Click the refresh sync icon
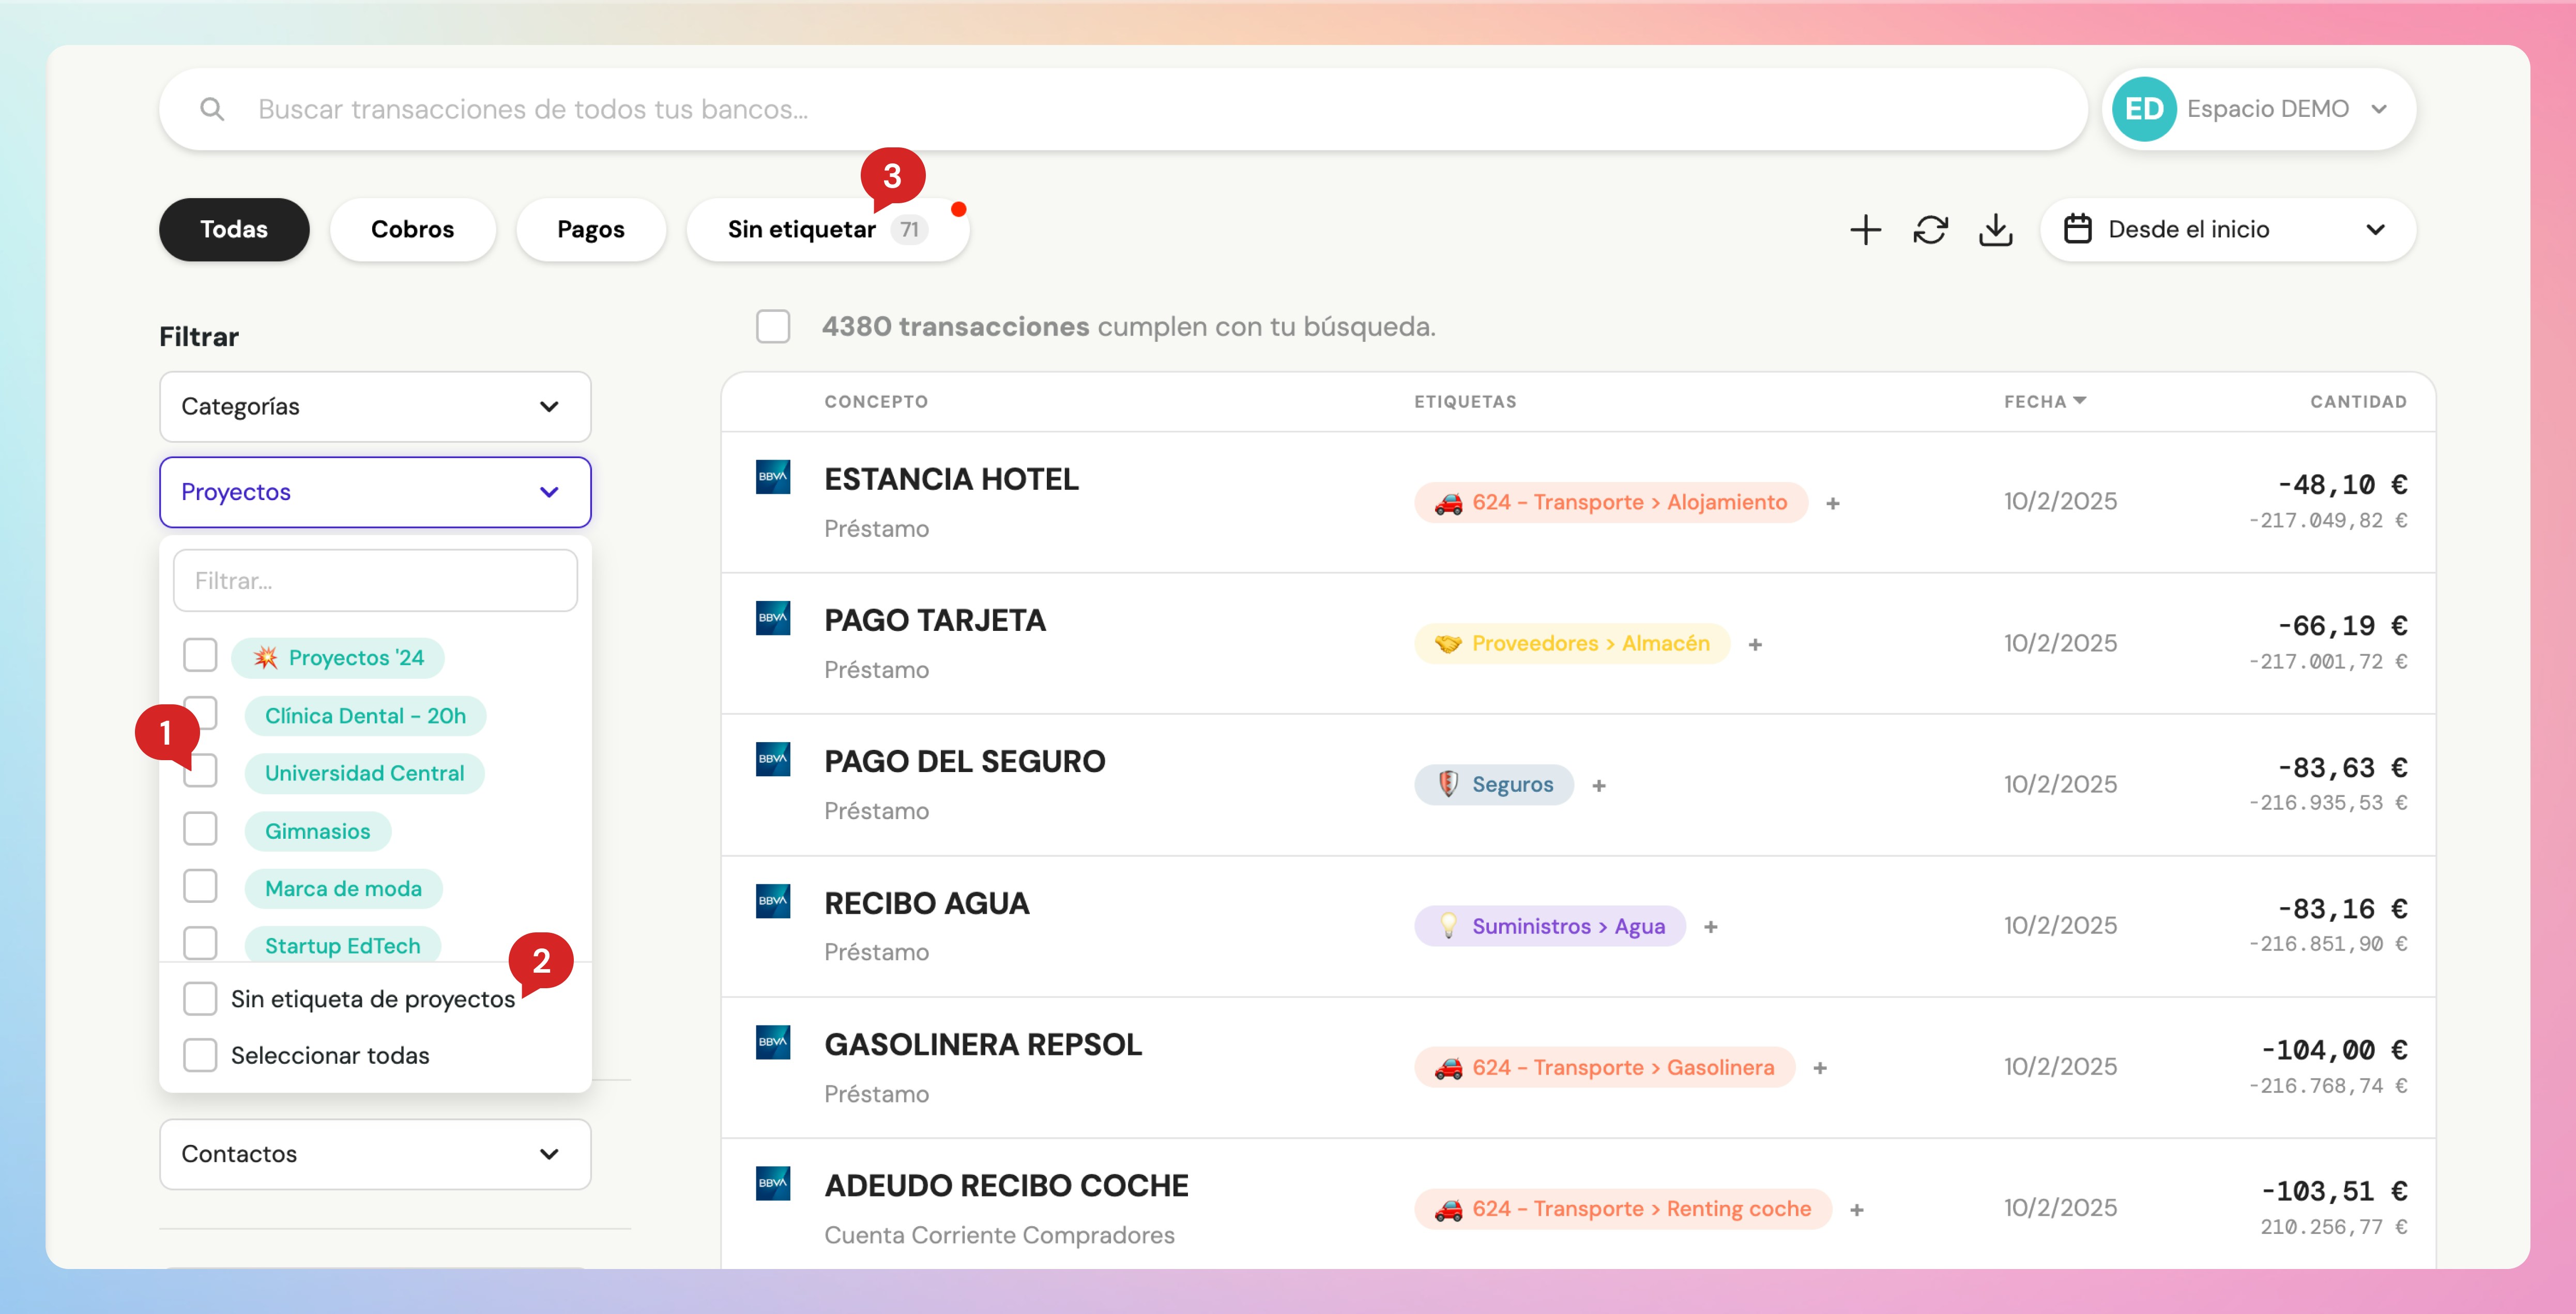Image resolution: width=2576 pixels, height=1314 pixels. tap(1930, 230)
